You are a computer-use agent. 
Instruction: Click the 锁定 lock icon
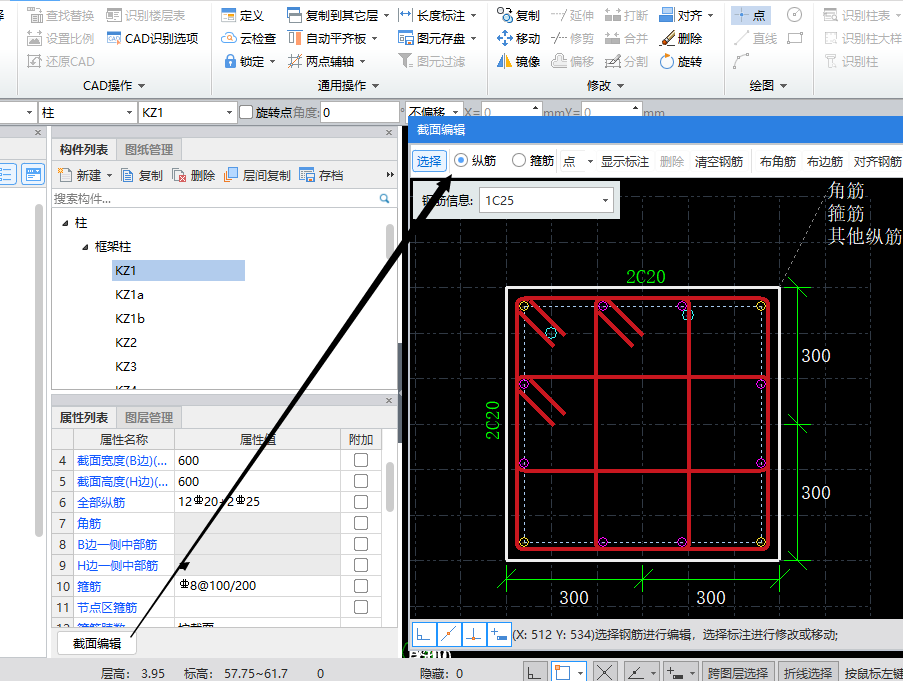click(230, 61)
